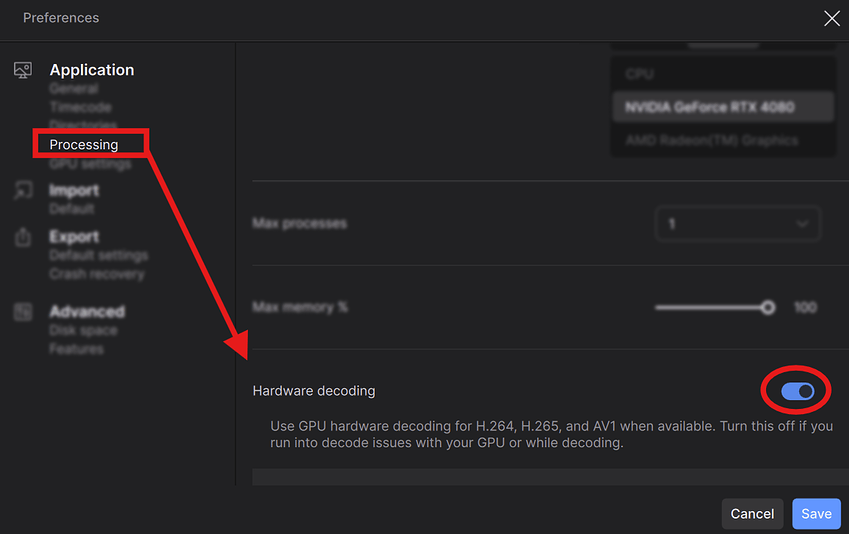Open Crash recovery under Export
Viewport: 849px width, 534px height.
click(x=97, y=274)
